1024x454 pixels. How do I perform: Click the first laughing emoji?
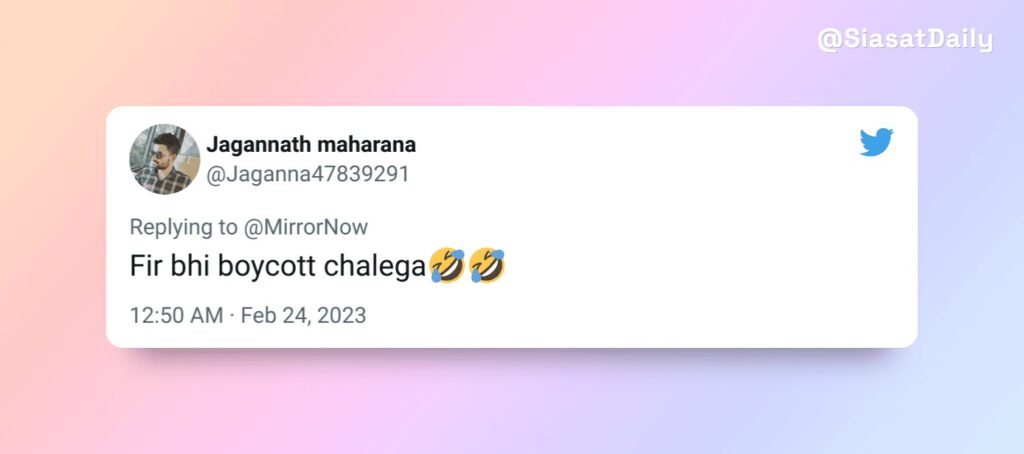click(447, 265)
